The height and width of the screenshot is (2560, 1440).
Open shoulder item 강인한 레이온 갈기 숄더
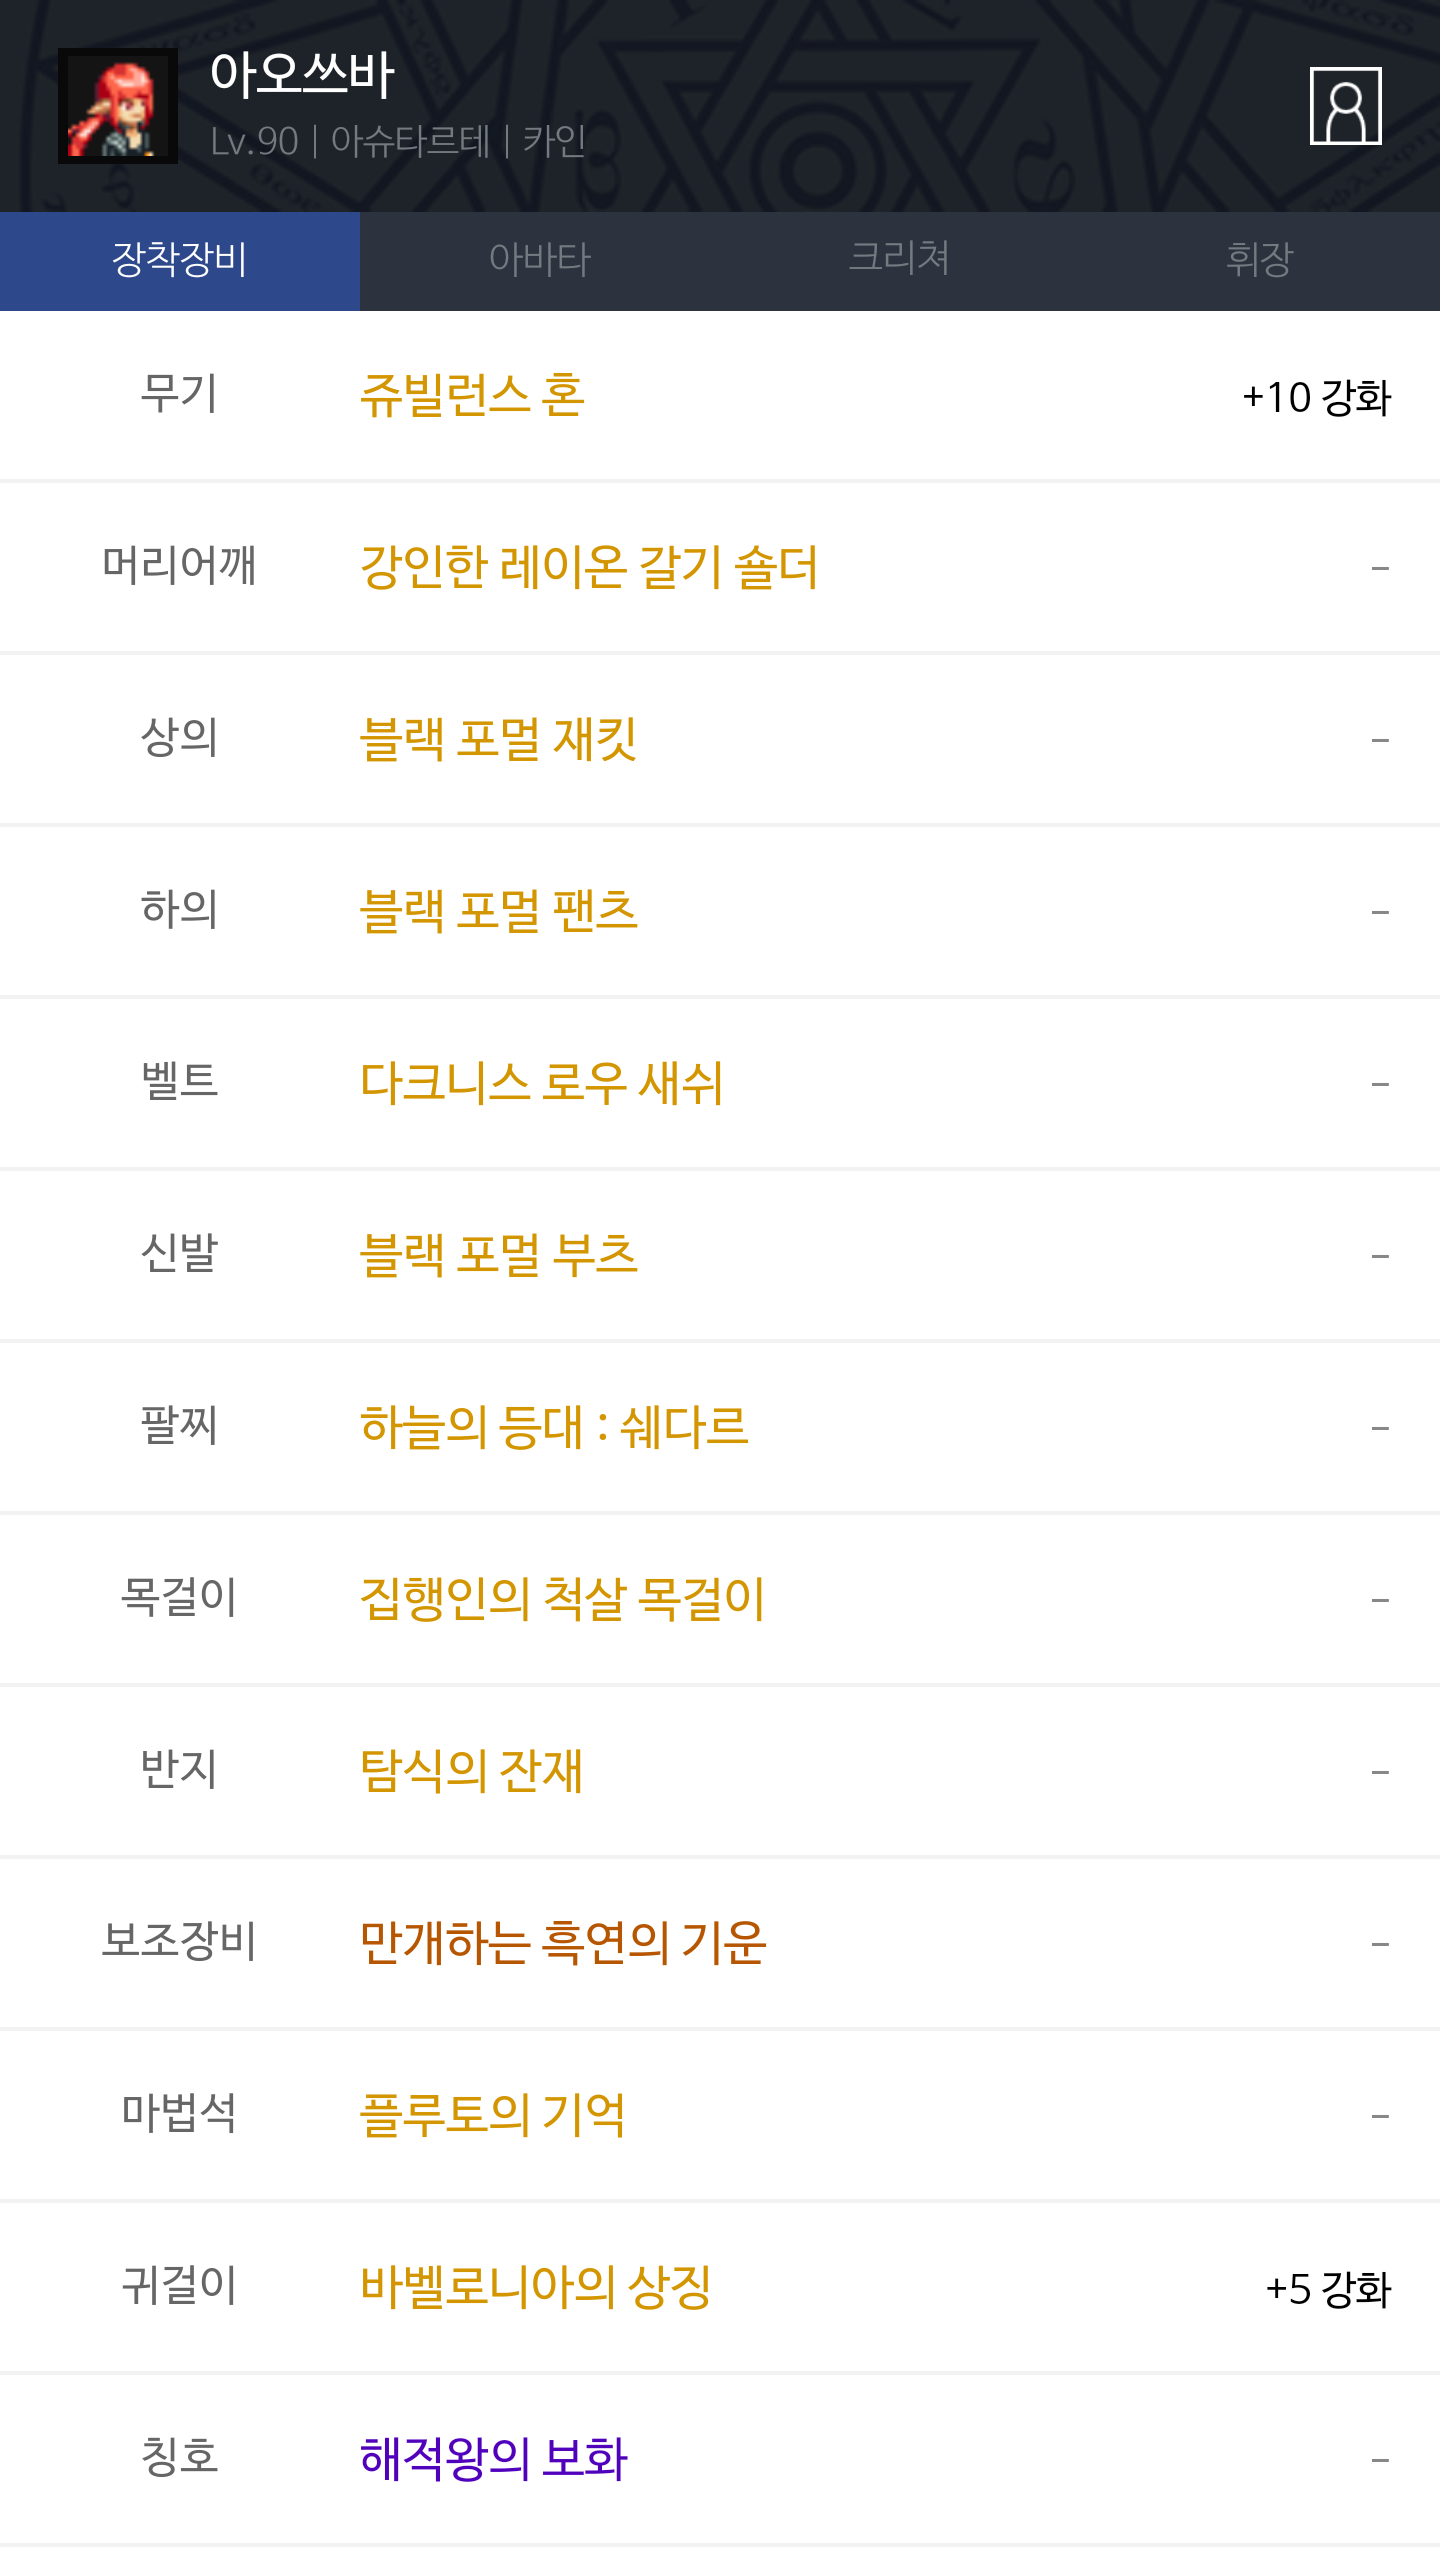click(589, 568)
